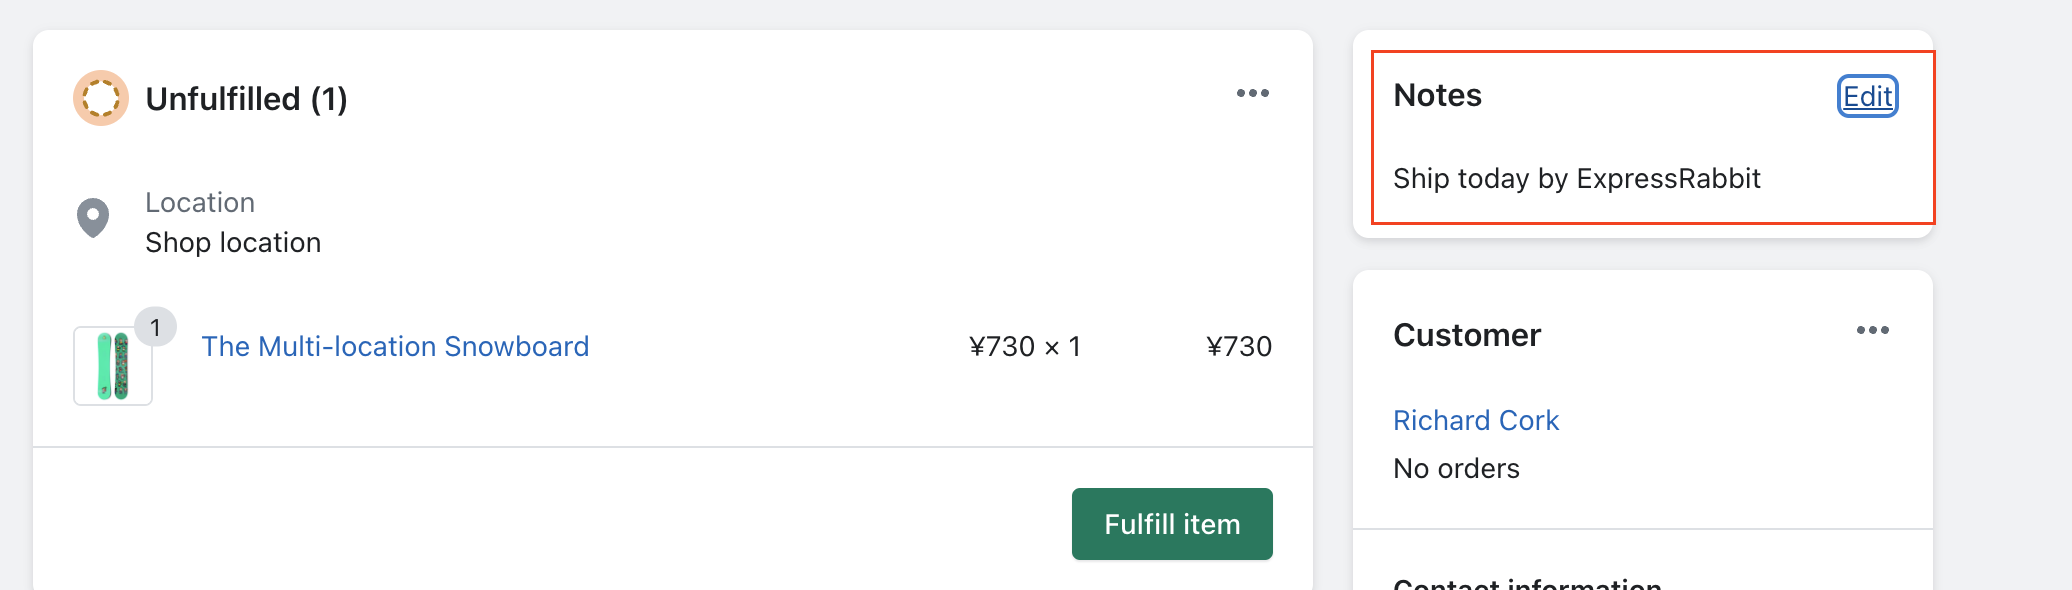Click the note text Ship today by ExpressRabbit
2072x590 pixels.
1577,178
